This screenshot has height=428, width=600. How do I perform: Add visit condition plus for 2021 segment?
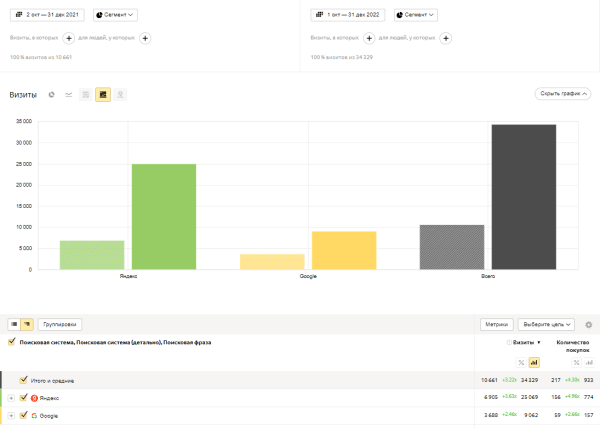coord(69,38)
